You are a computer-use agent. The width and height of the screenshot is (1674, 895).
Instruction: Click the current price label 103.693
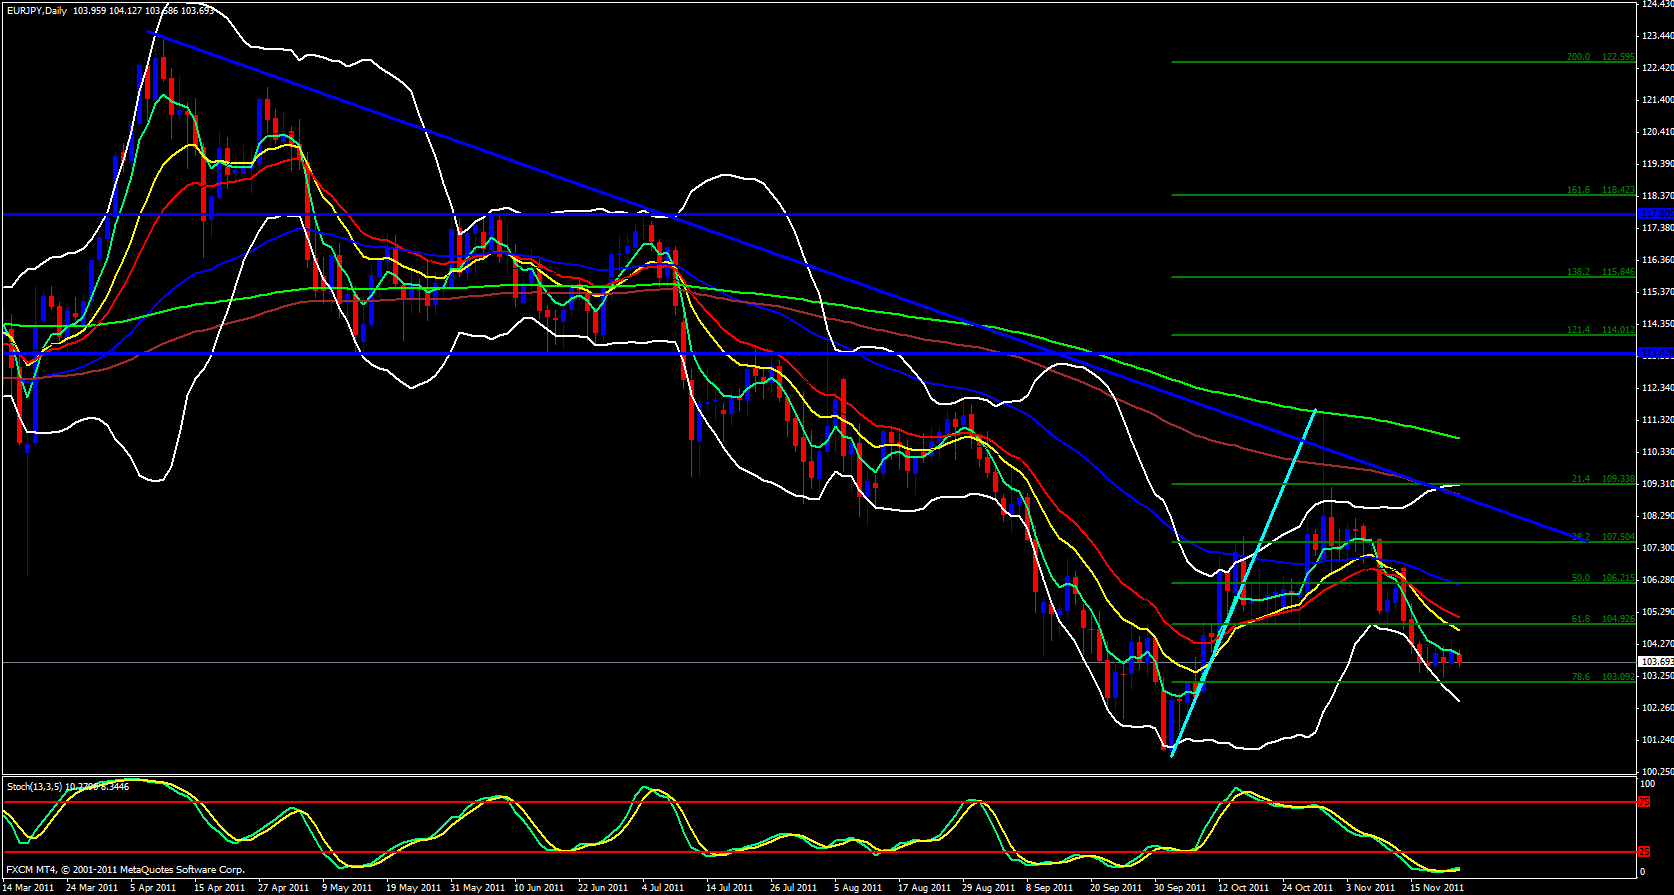pos(1656,662)
